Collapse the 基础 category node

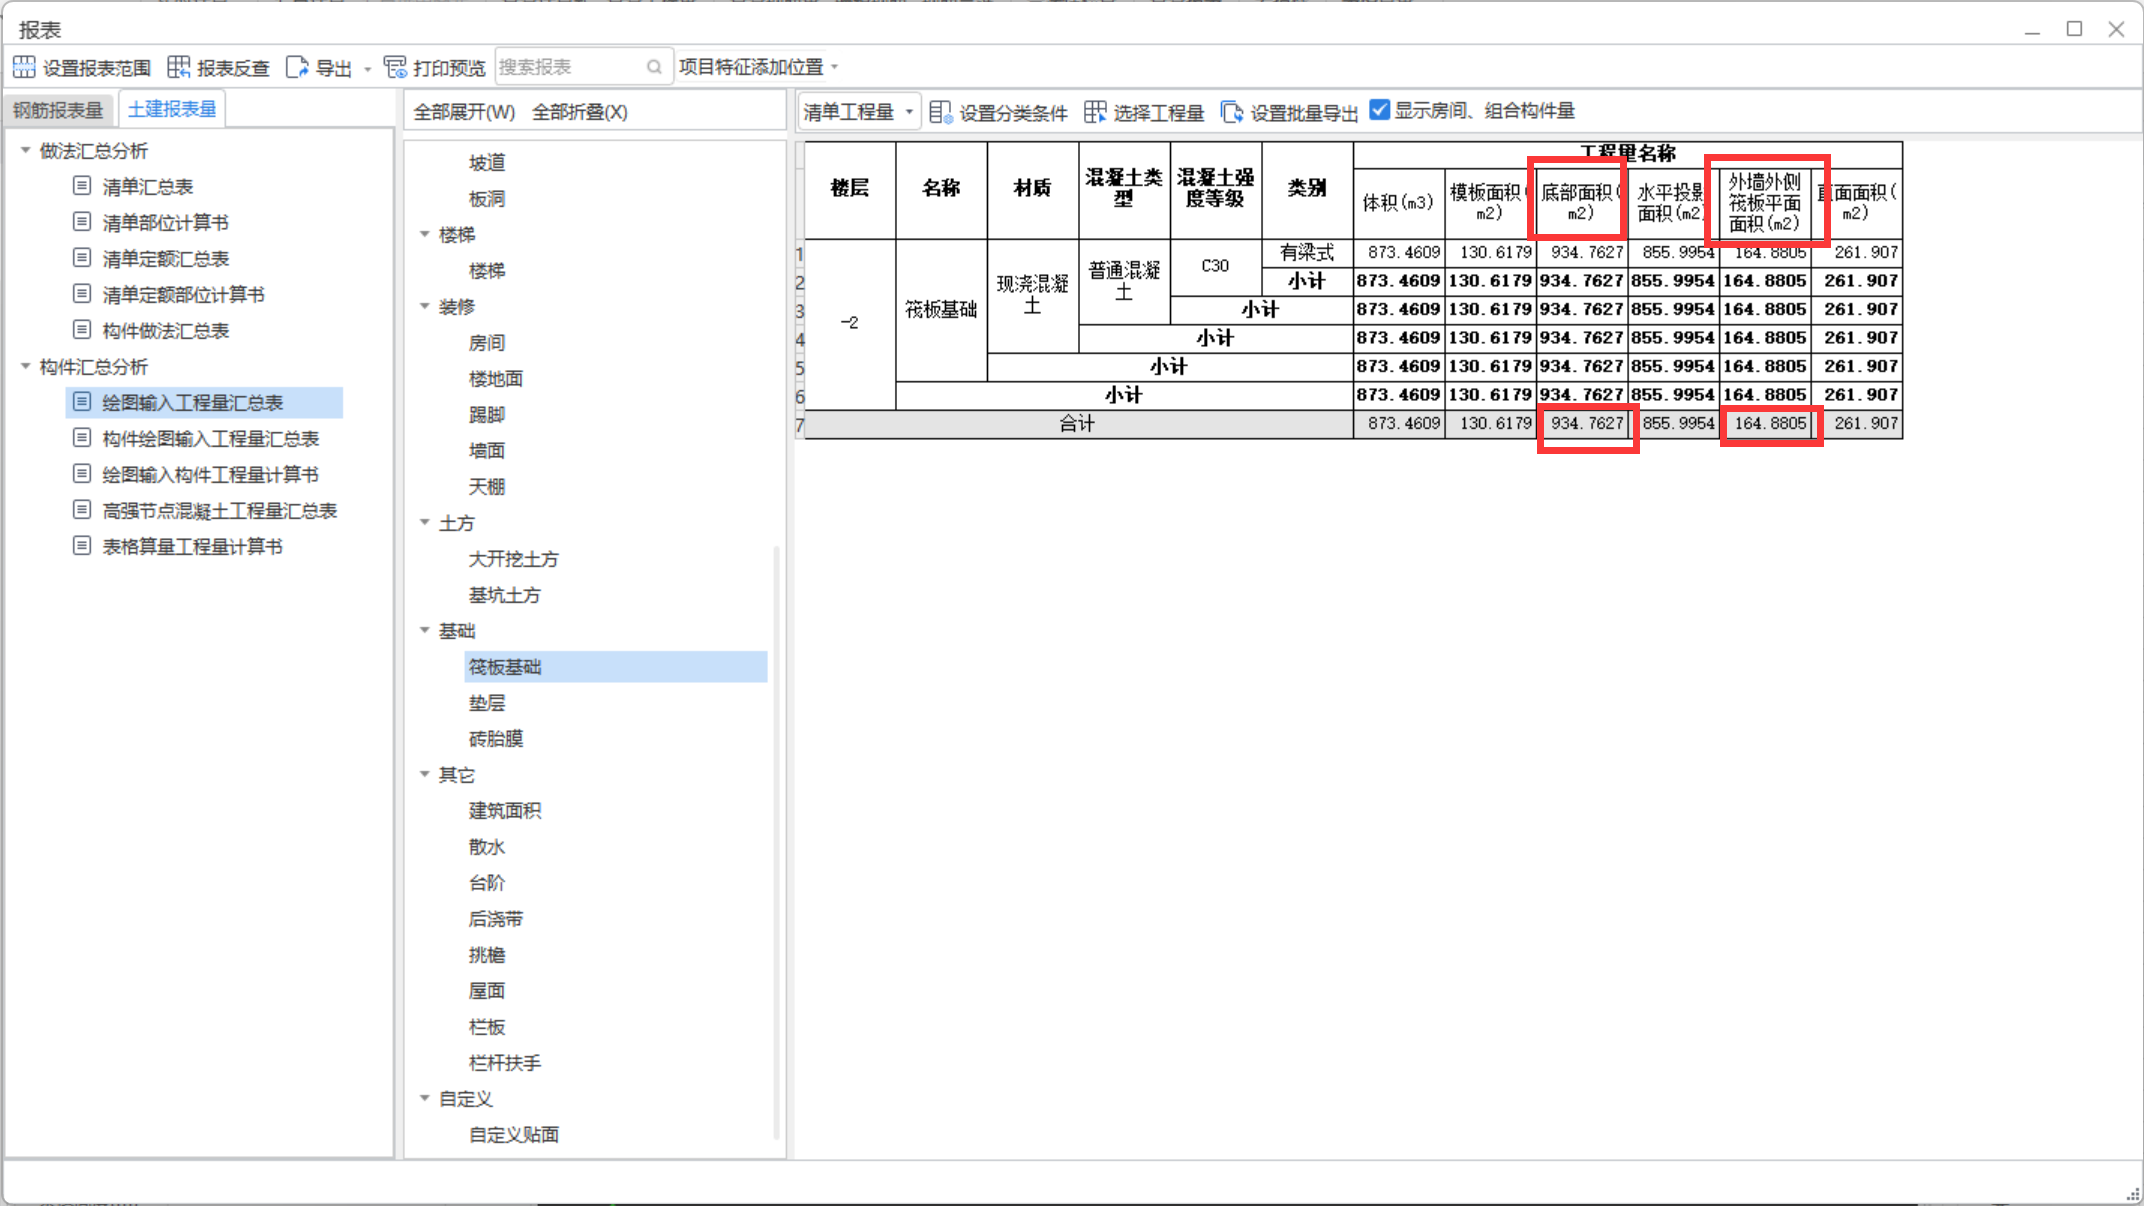pyautogui.click(x=424, y=630)
